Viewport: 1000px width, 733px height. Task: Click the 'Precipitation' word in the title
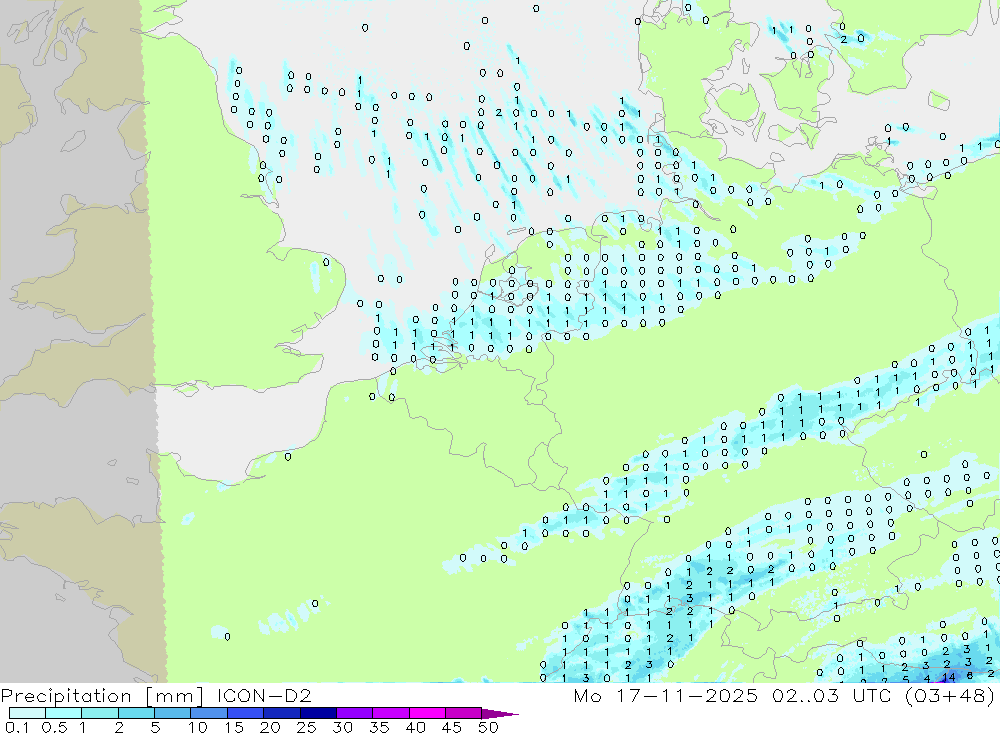(x=66, y=696)
